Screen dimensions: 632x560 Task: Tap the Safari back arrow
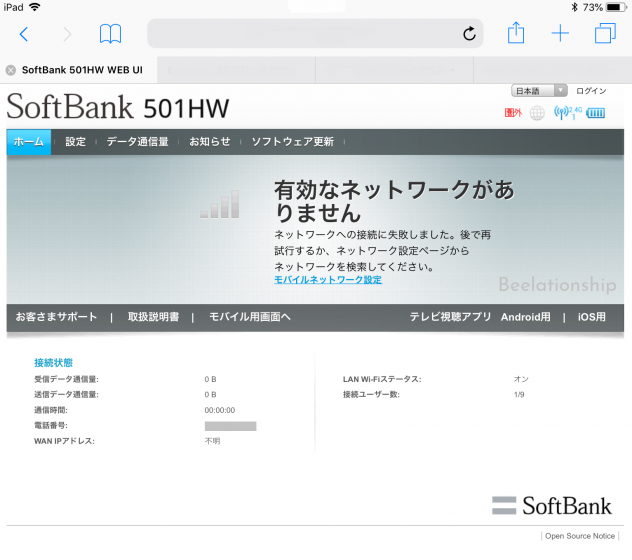pos(24,34)
